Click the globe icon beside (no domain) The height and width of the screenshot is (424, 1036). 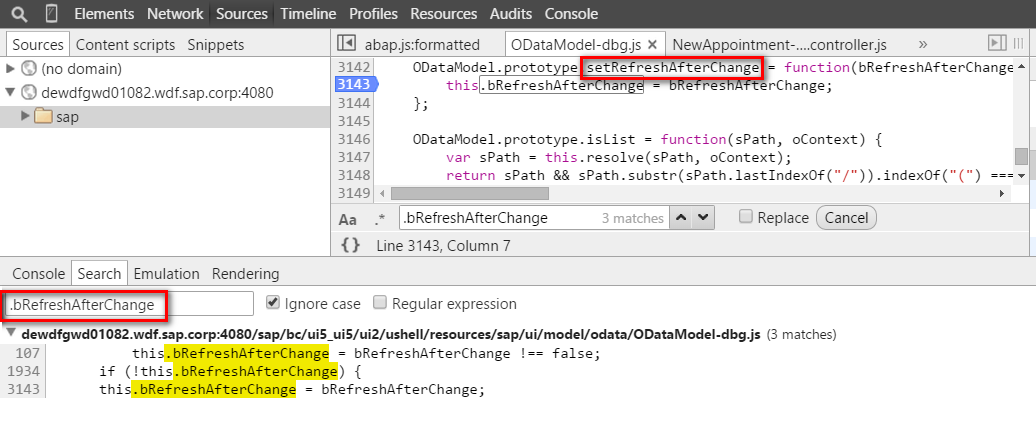pos(29,69)
